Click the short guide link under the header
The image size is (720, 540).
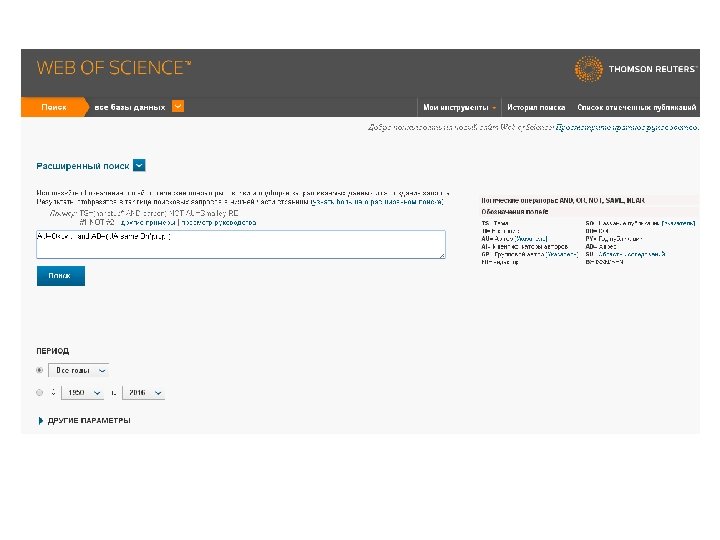(627, 127)
